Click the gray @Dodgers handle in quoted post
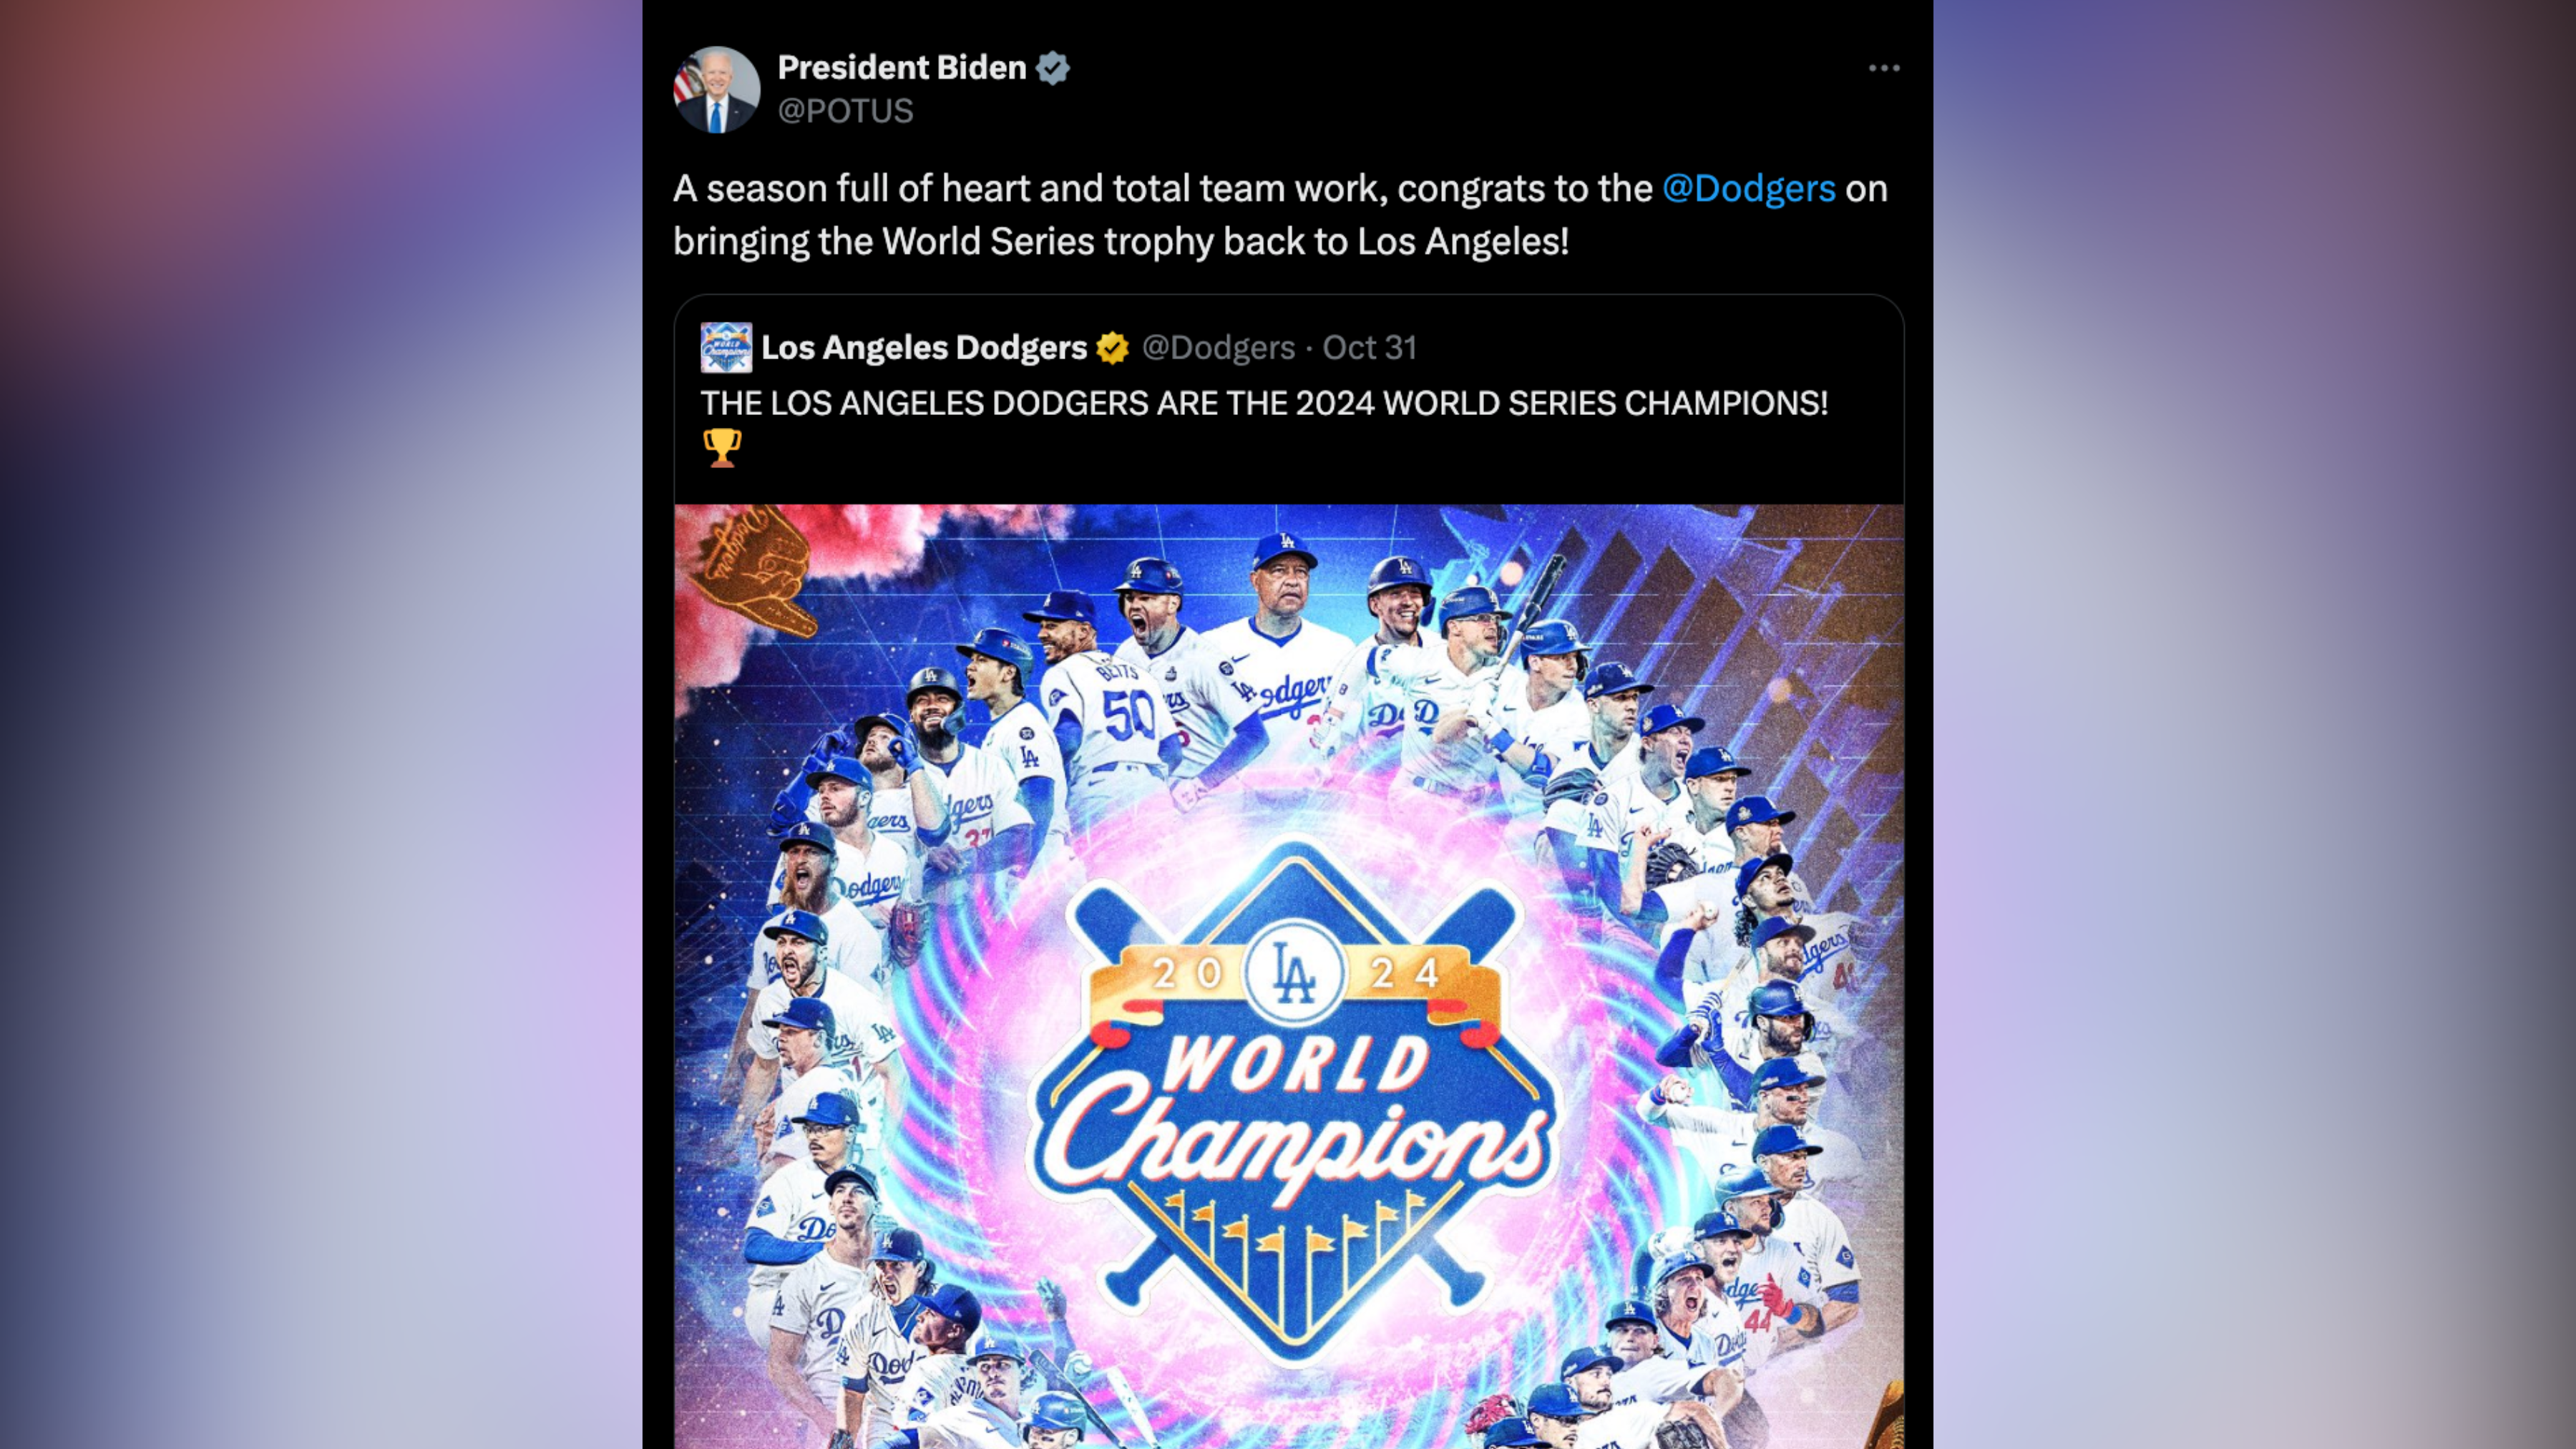Screen dimensions: 2576x1449 coord(1218,347)
